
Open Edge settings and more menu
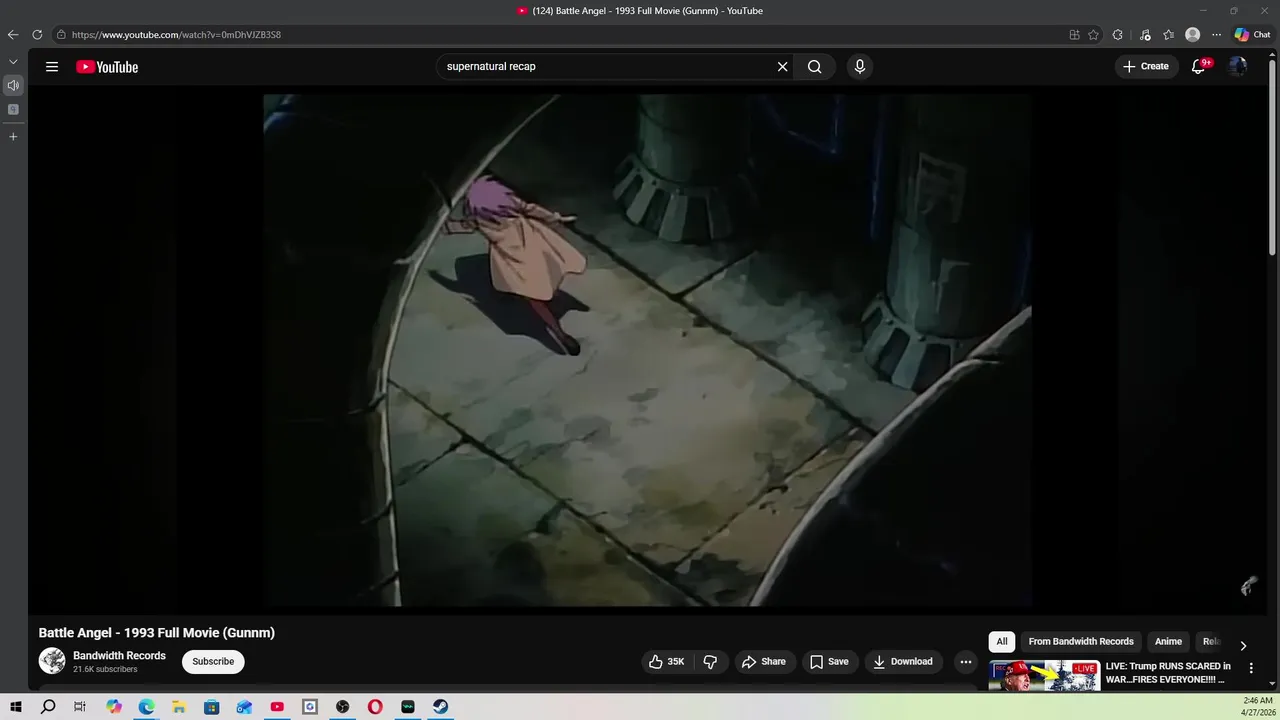coord(1216,35)
